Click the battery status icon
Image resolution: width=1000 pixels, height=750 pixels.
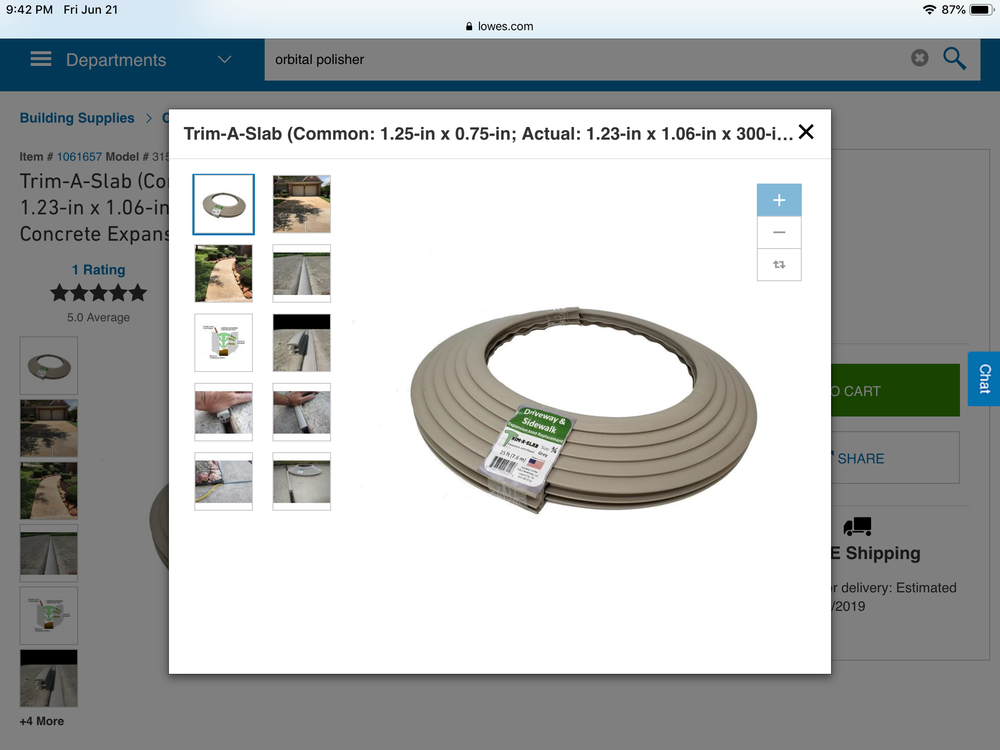(x=982, y=10)
